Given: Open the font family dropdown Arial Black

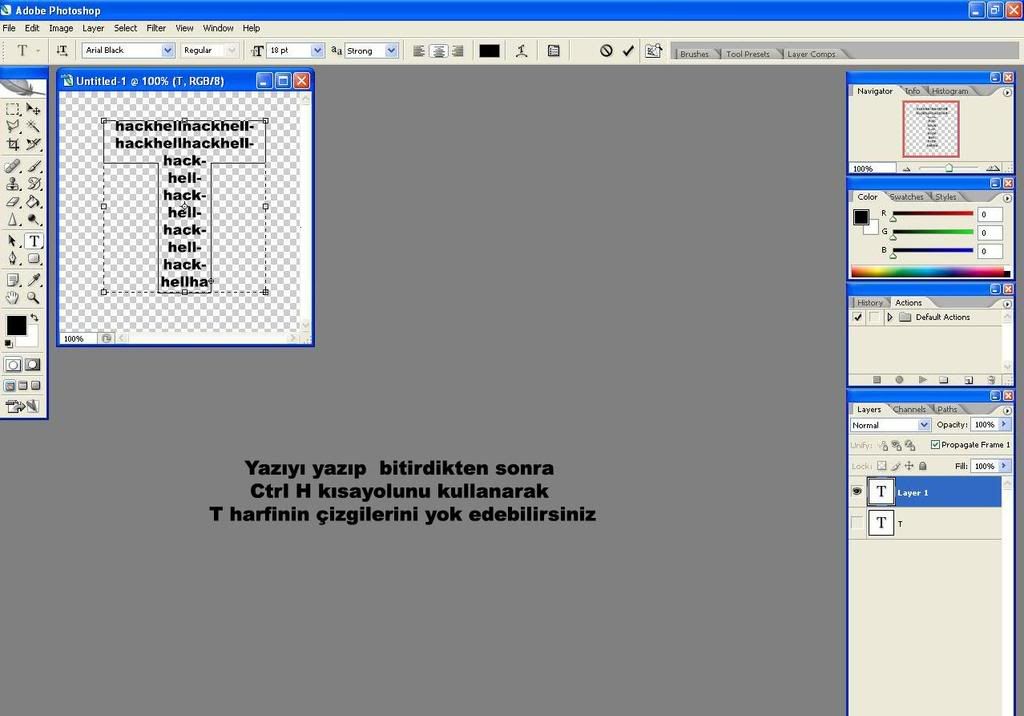Looking at the screenshot, I should [x=168, y=50].
